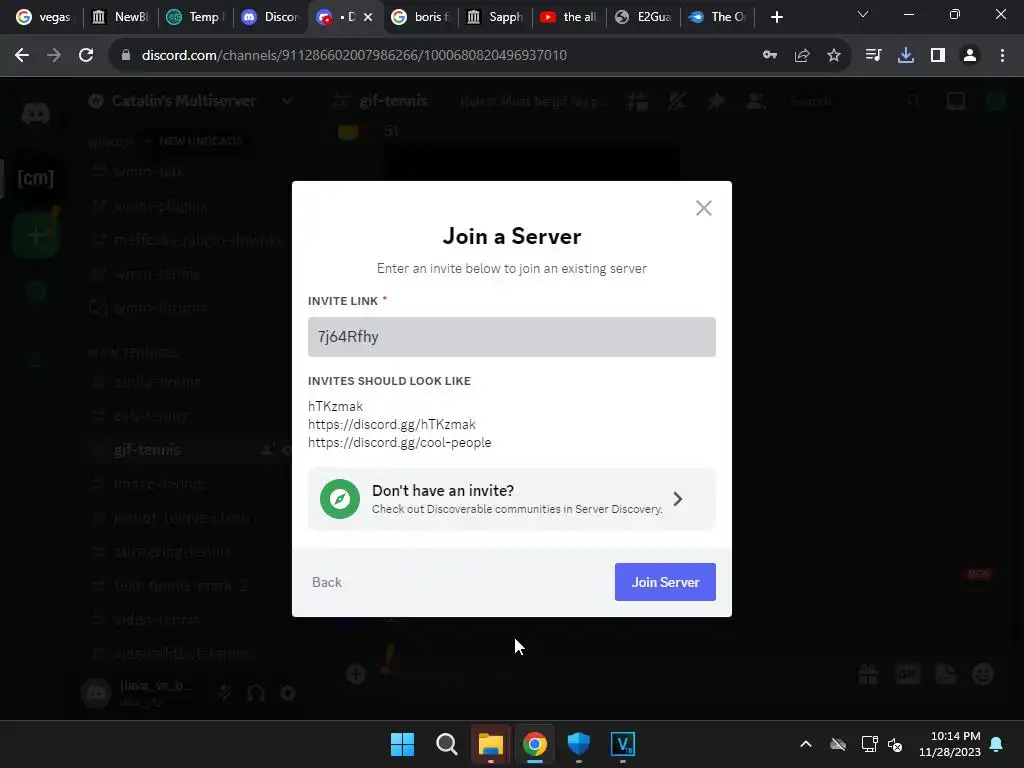1024x768 pixels.
Task: Open Windows Security shield in taskbar
Action: coord(579,744)
